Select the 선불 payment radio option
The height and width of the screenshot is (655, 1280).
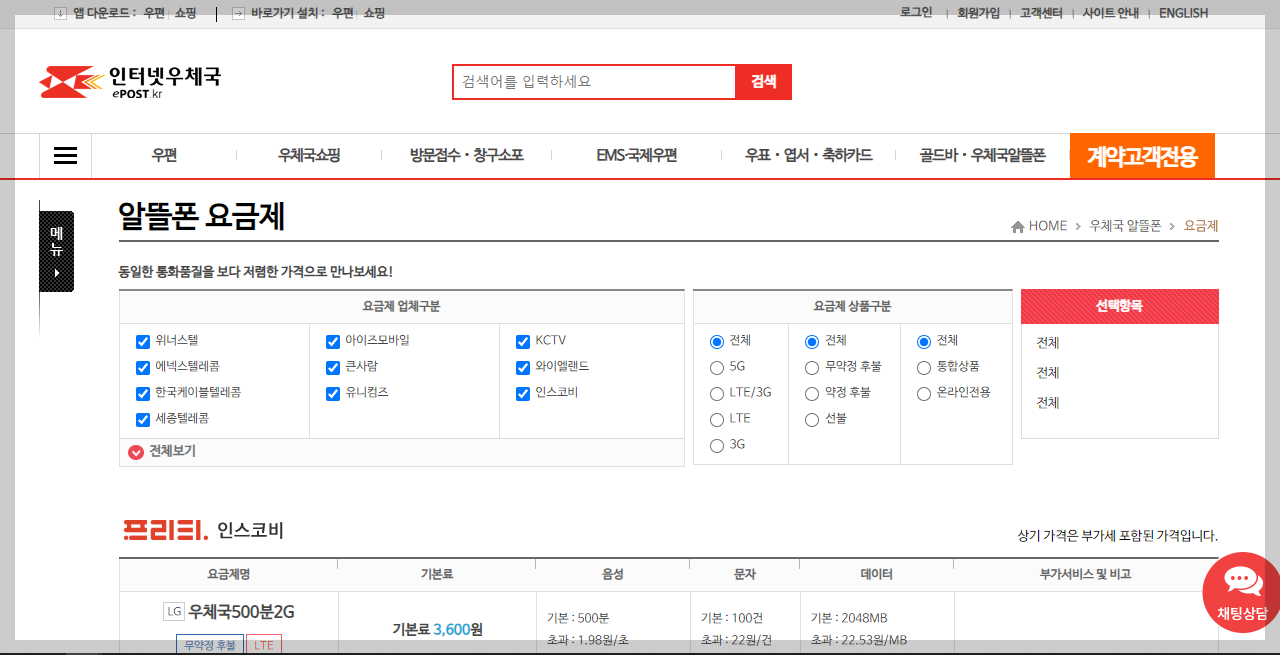(x=811, y=419)
